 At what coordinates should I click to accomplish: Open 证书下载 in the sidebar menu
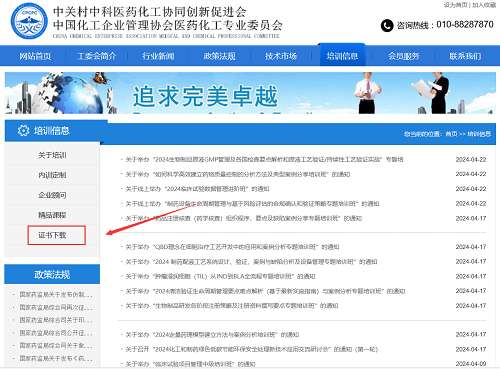(52, 235)
